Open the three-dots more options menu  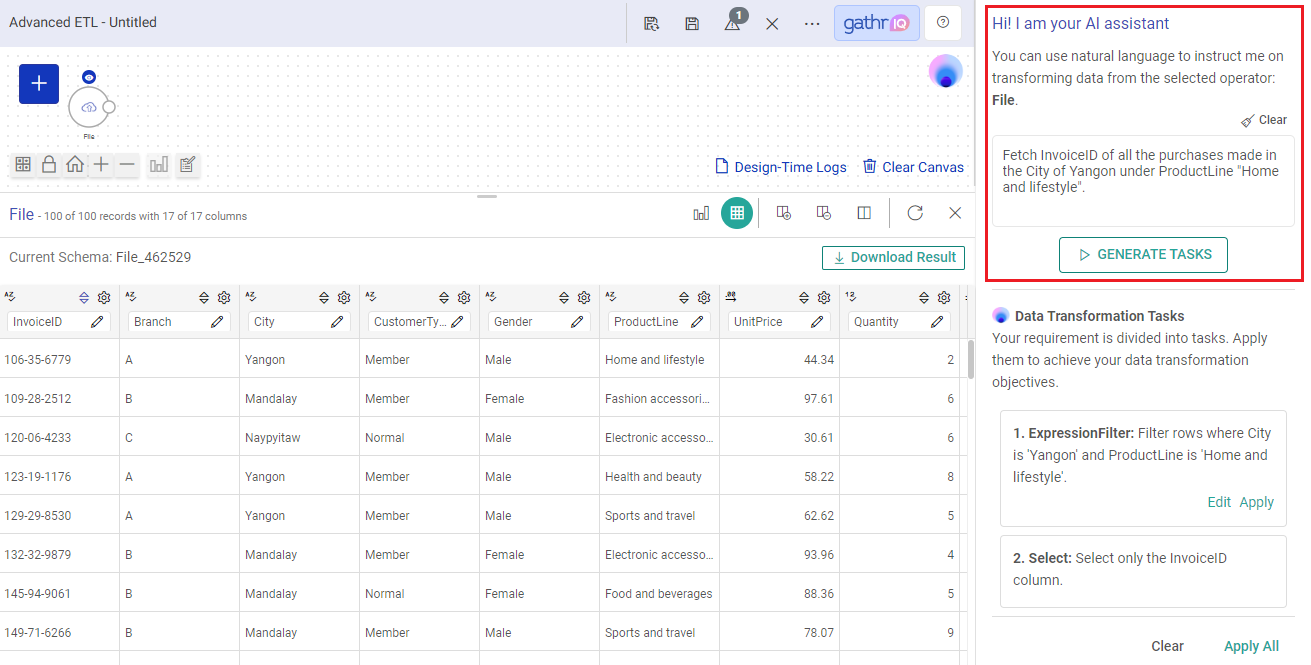pyautogui.click(x=812, y=23)
